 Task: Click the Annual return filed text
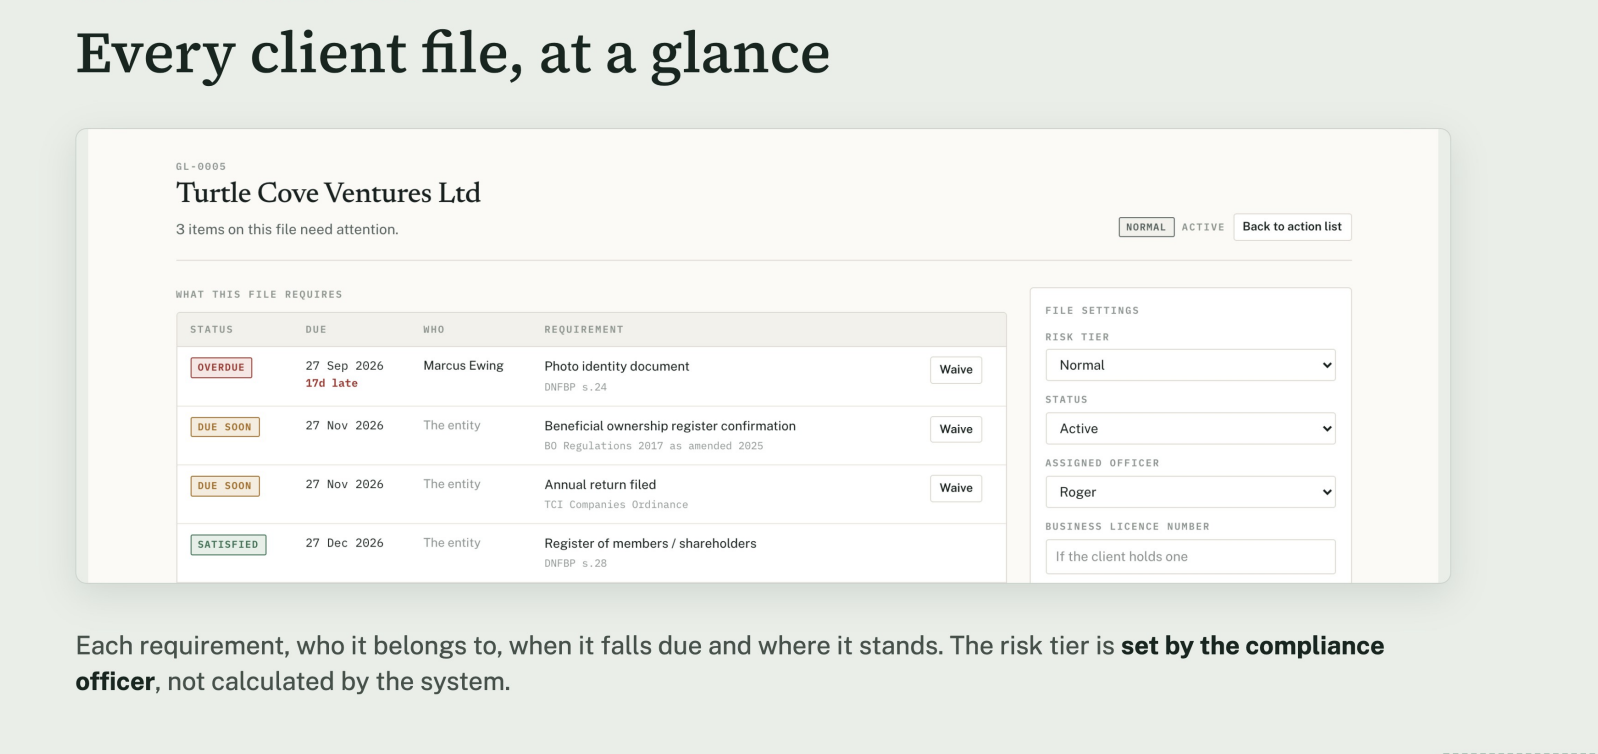[x=600, y=485]
